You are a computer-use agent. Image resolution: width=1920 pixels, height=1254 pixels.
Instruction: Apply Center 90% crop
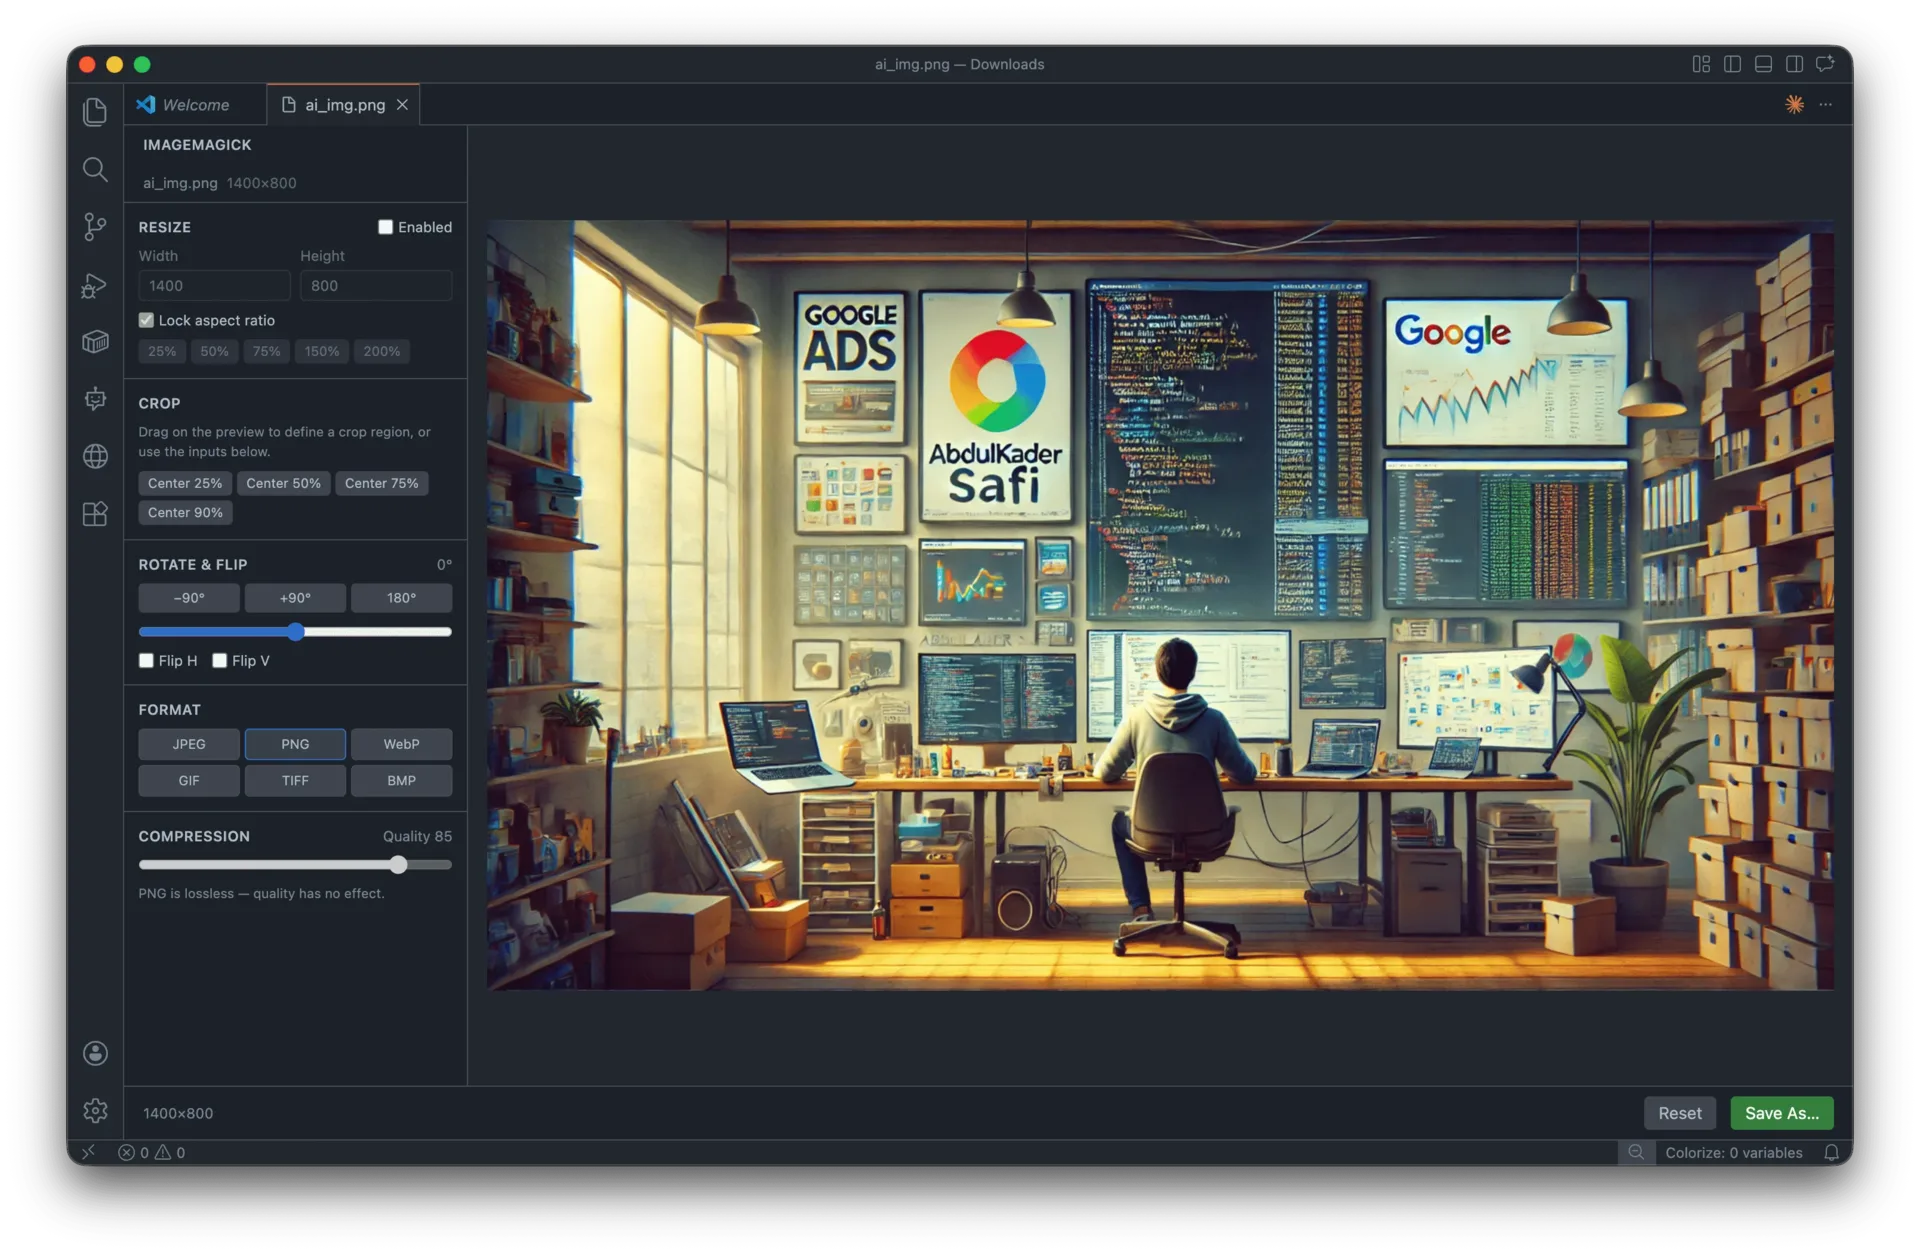click(x=185, y=512)
